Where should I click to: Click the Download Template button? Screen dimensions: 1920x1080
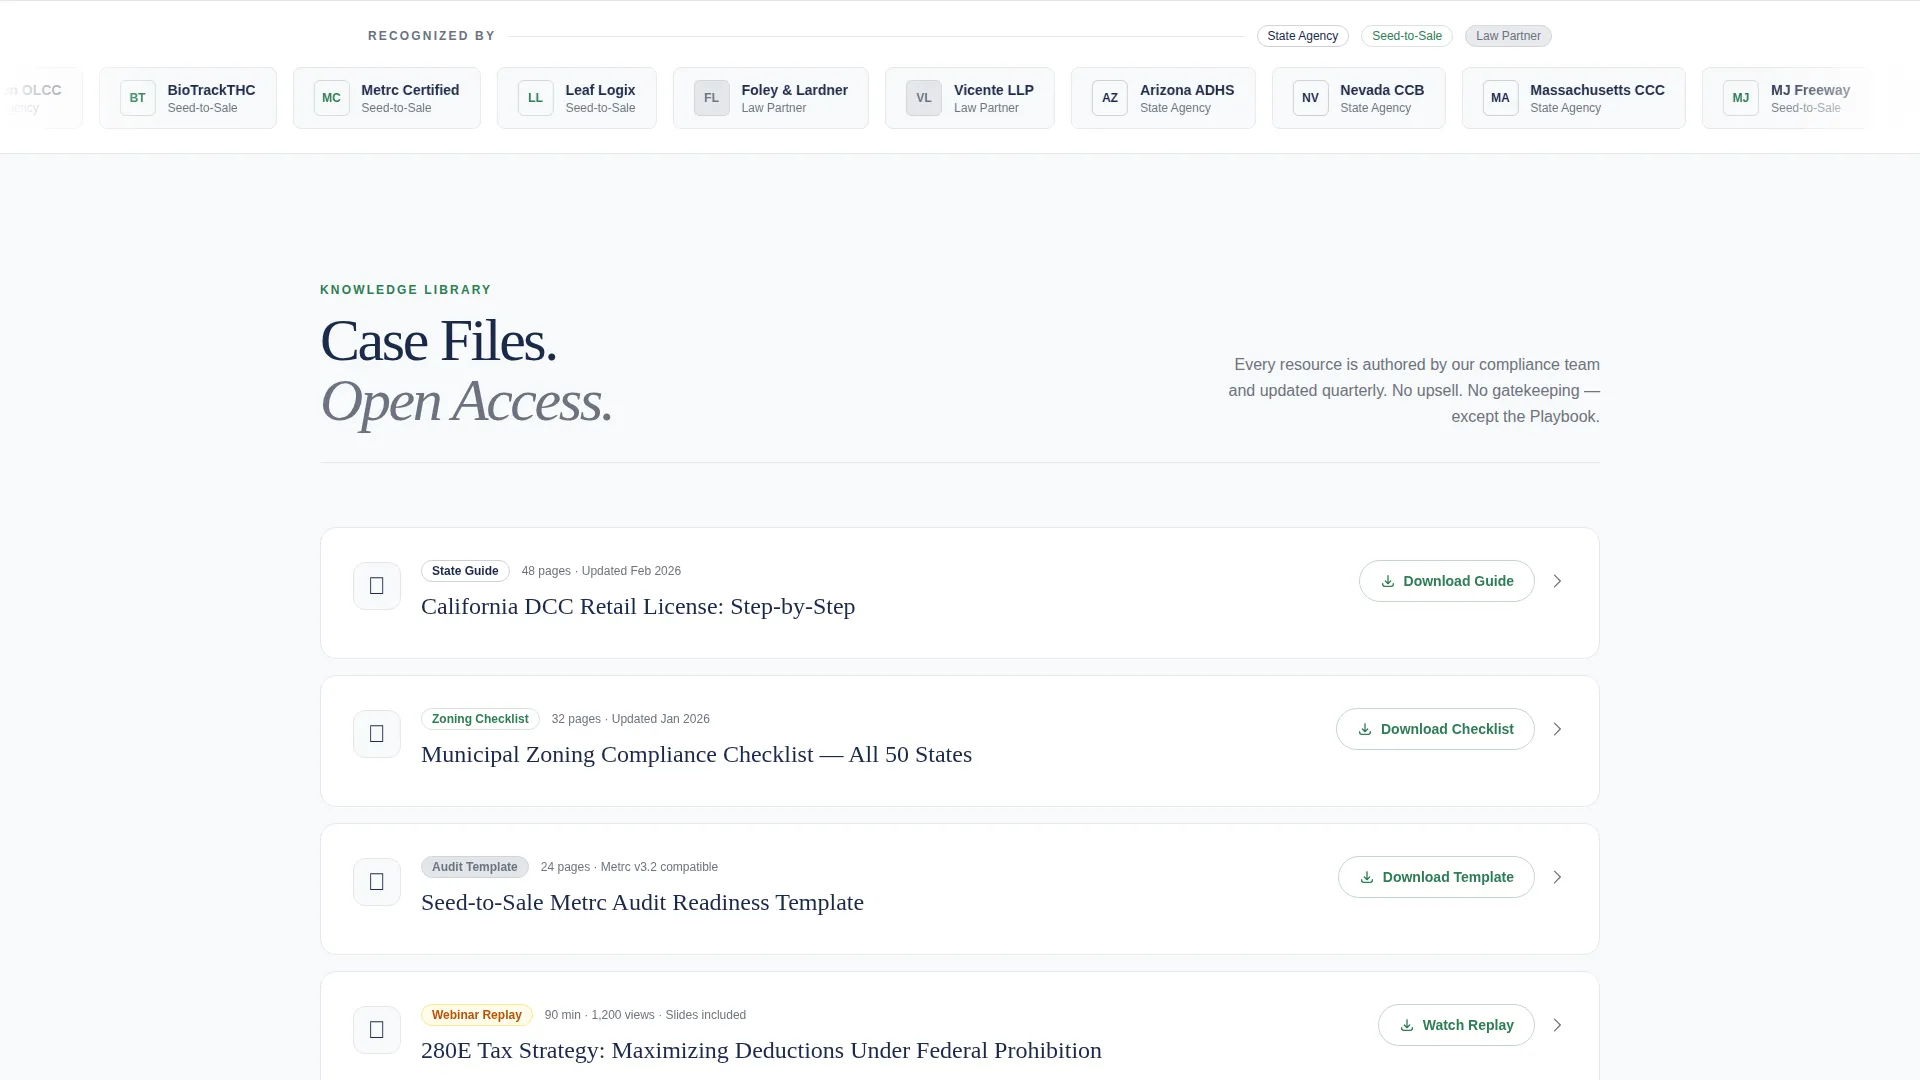click(1436, 877)
